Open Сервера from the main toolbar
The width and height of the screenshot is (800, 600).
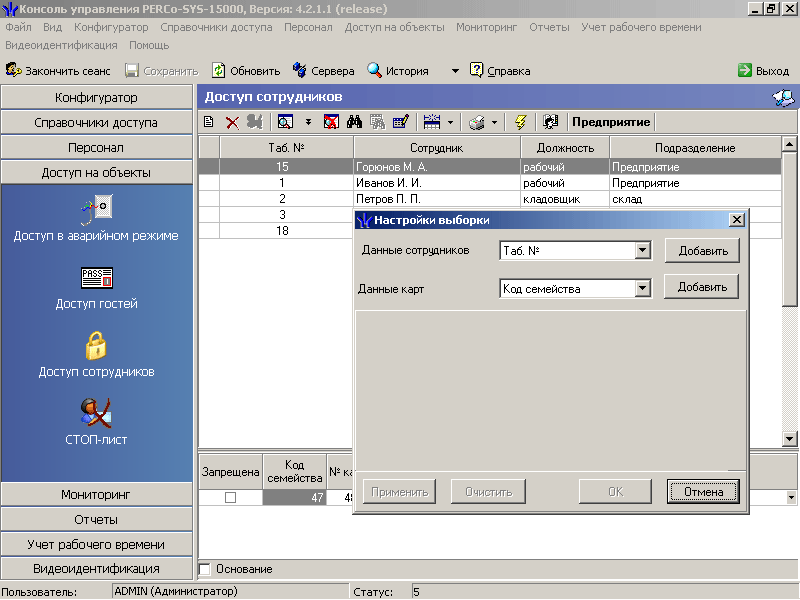[x=323, y=70]
